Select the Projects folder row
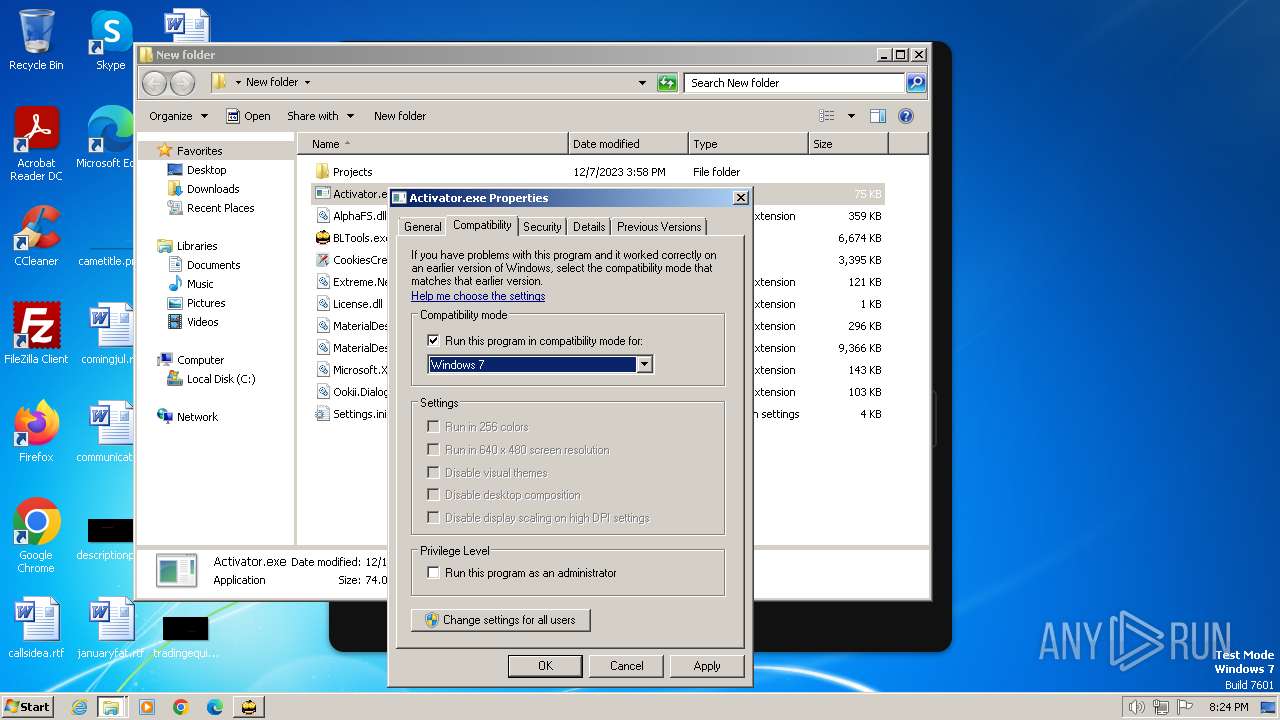 (x=598, y=172)
